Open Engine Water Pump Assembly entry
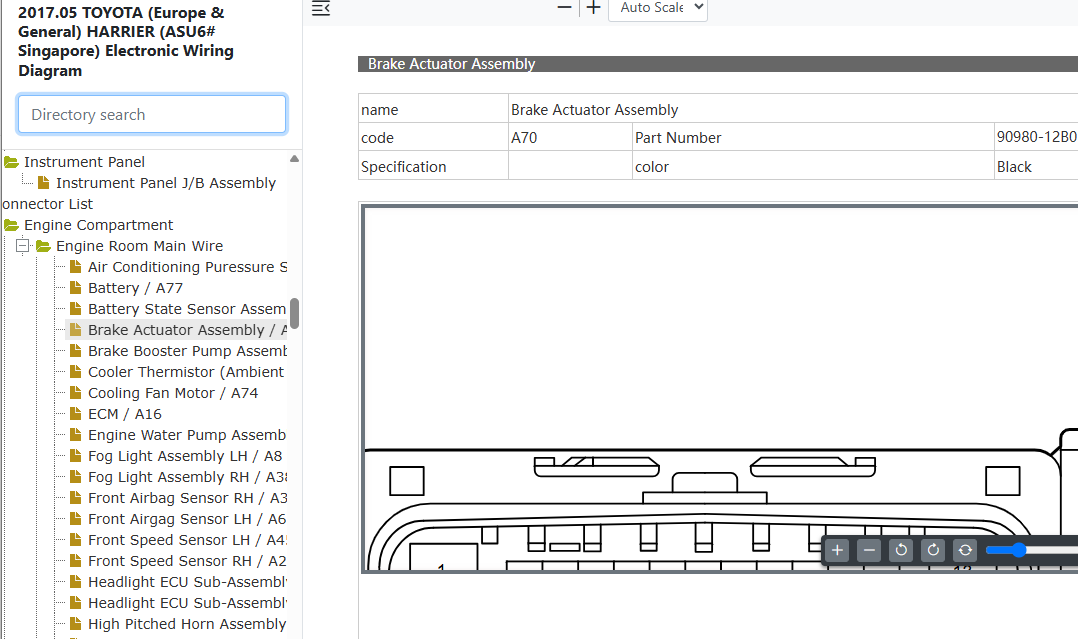Screen dimensions: 1078x639 pos(187,435)
